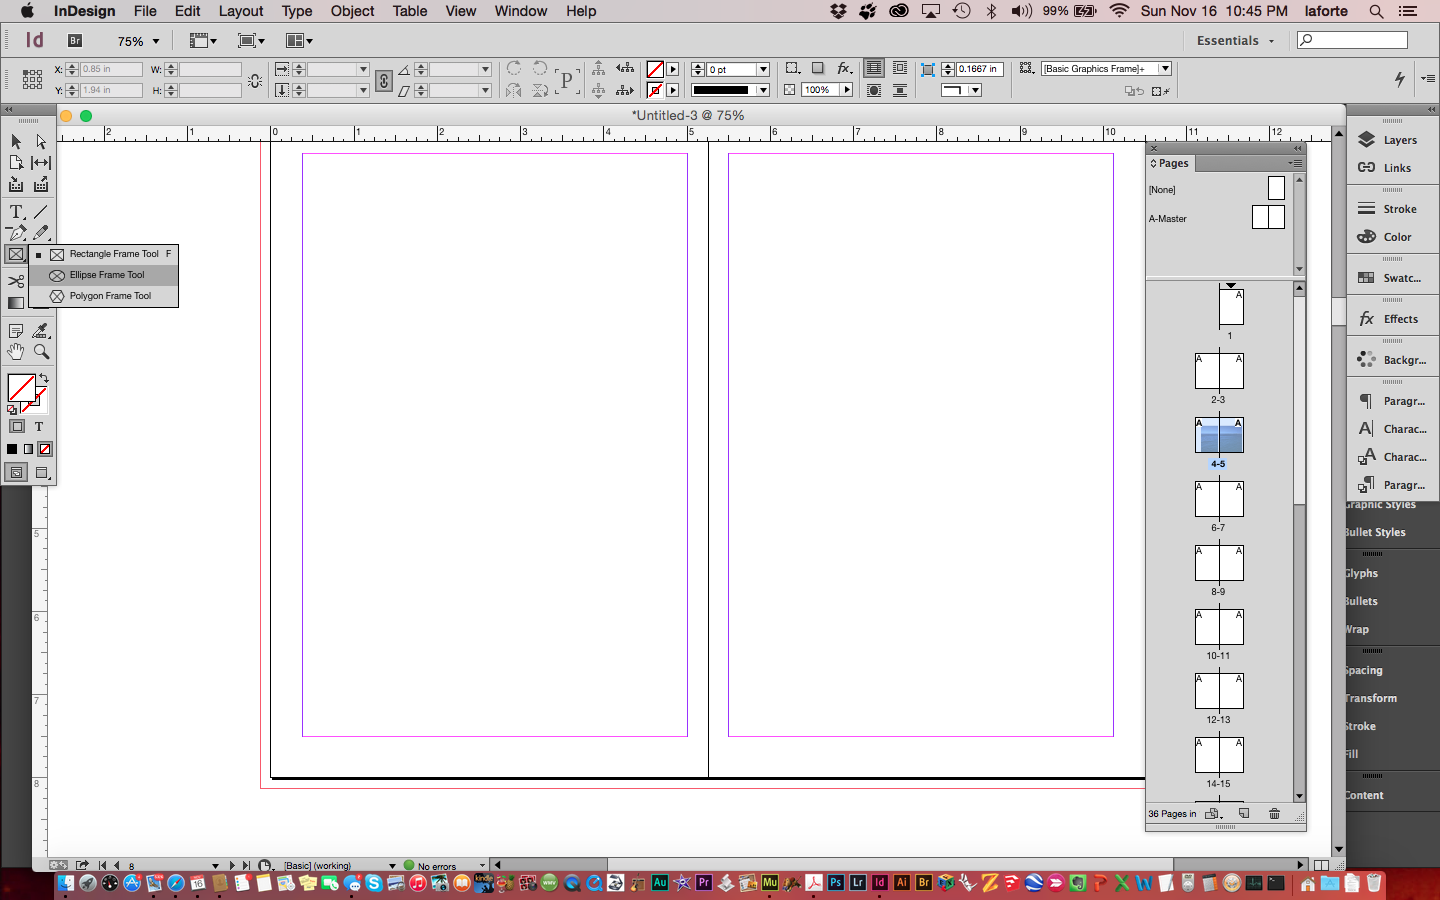1440x900 pixels.
Task: Switch to Normal view mode
Action: [x=16, y=472]
